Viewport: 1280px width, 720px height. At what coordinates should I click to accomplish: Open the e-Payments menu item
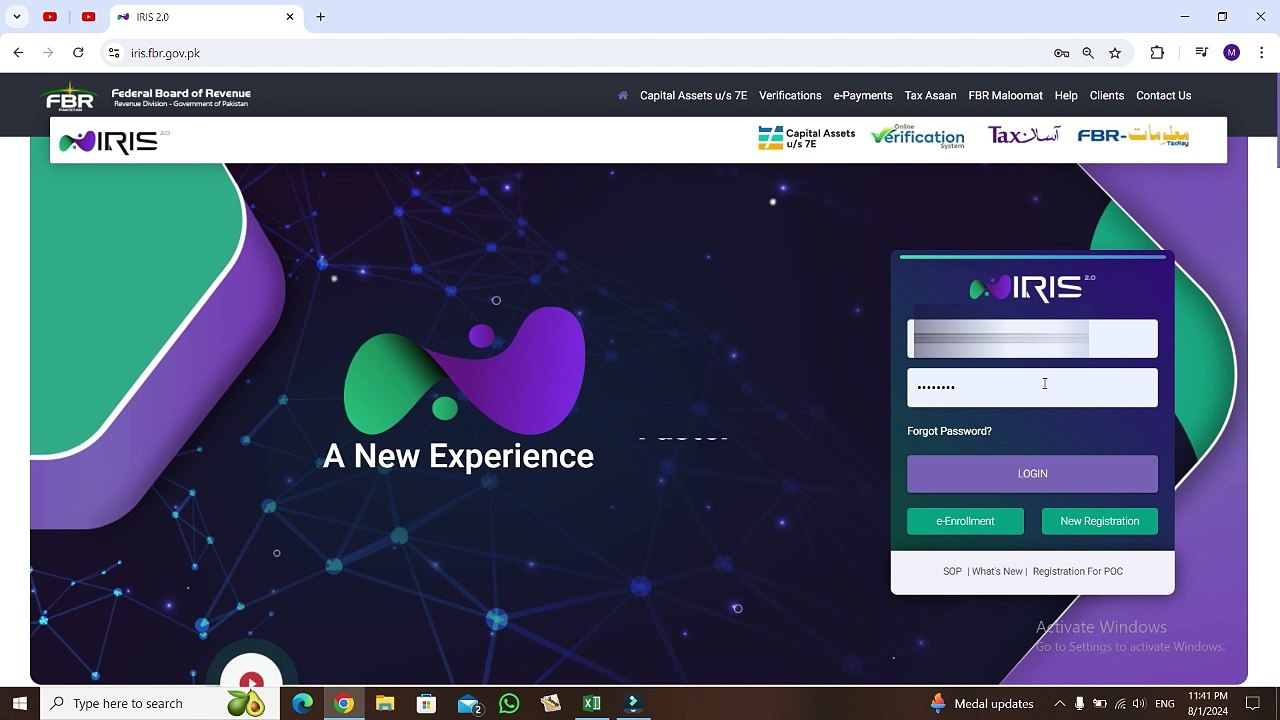pos(863,96)
